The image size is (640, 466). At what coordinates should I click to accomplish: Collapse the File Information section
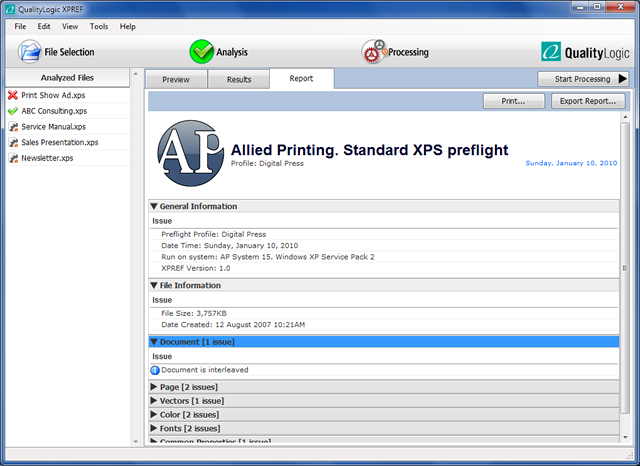point(154,285)
